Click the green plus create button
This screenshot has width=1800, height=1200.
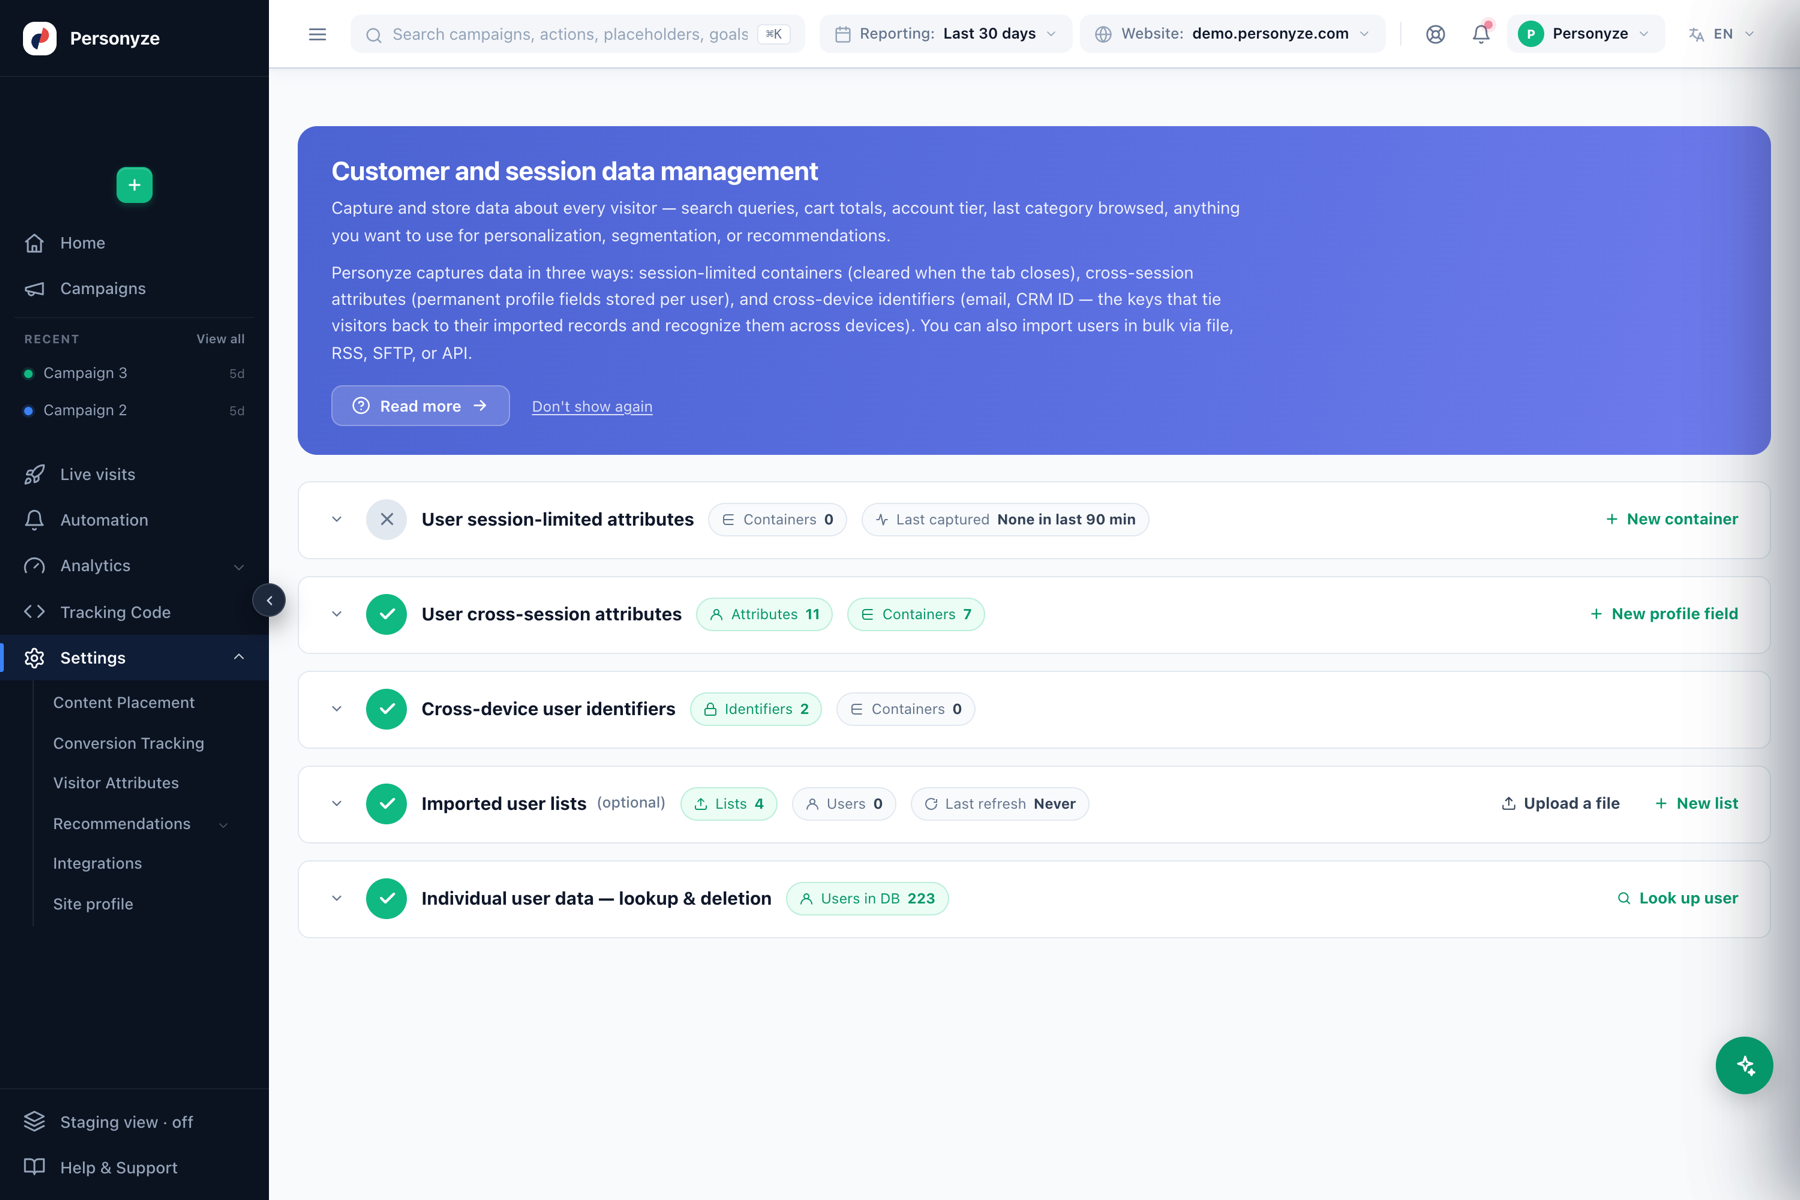click(x=134, y=185)
